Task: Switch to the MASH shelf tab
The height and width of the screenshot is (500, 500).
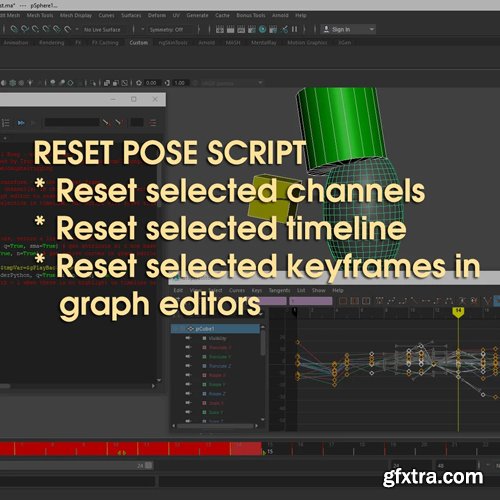Action: coord(233,43)
